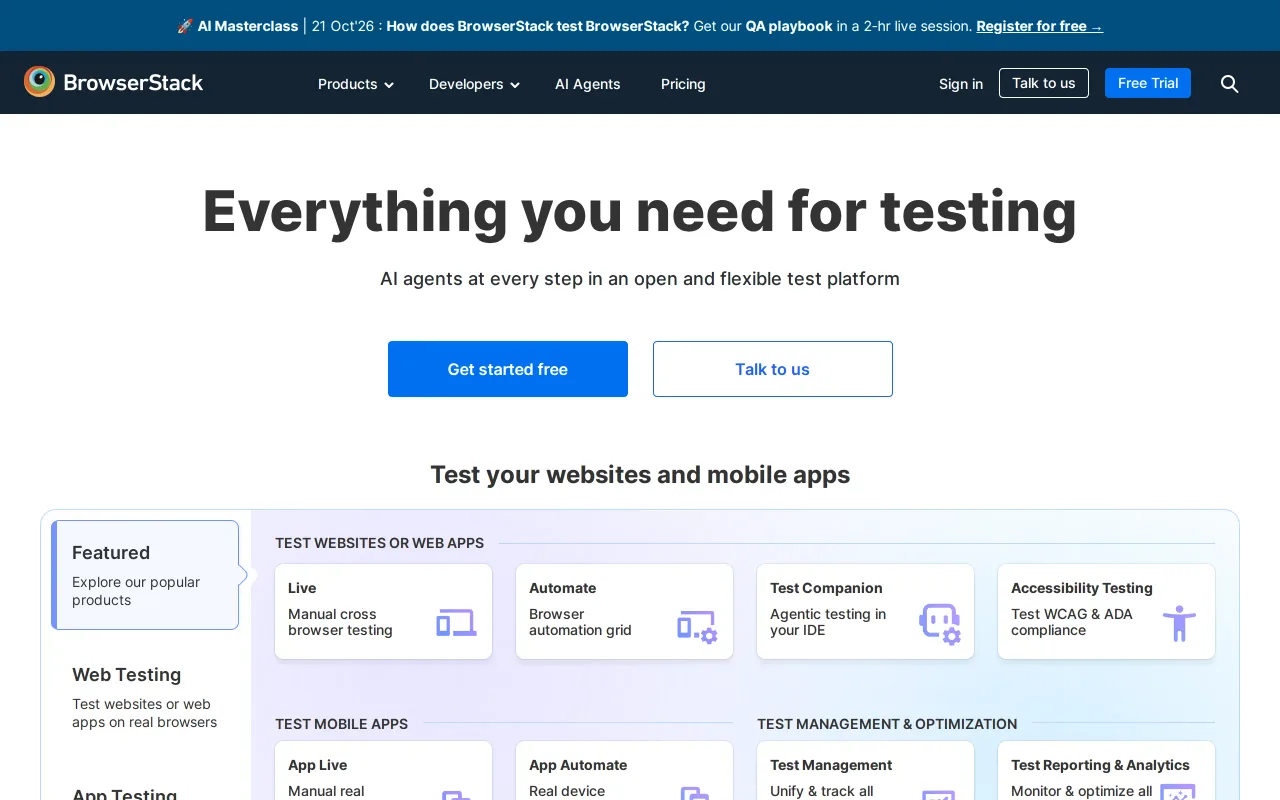Click 'TEST MANAGEMENT & OPTIMIZATION' label
Viewport: 1280px width, 800px height.
pos(887,724)
